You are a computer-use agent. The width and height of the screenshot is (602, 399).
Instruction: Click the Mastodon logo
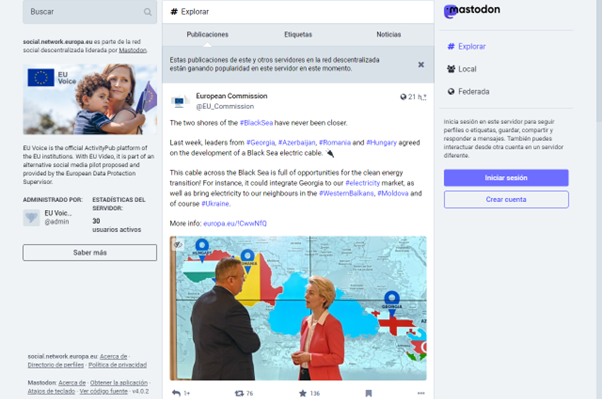point(472,10)
